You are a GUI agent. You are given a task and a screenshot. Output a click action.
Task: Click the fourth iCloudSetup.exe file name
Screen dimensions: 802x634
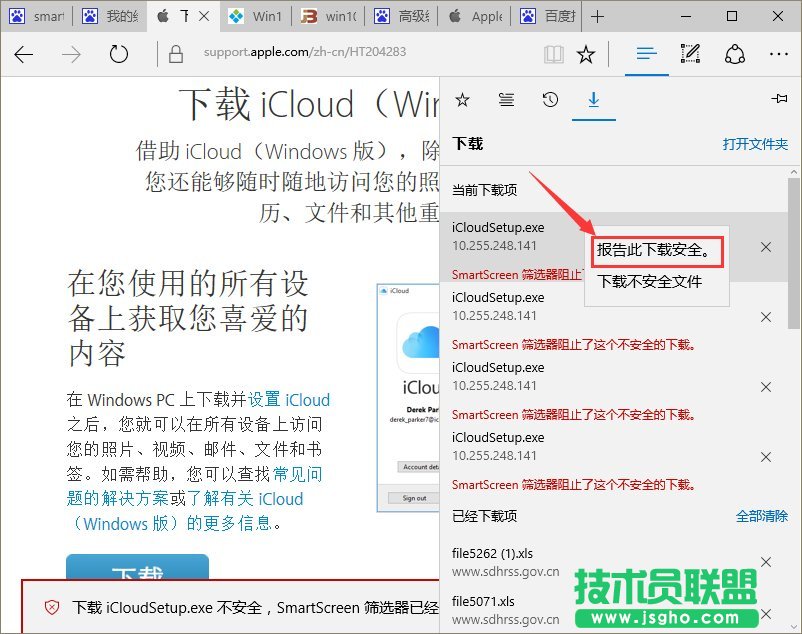coord(498,438)
